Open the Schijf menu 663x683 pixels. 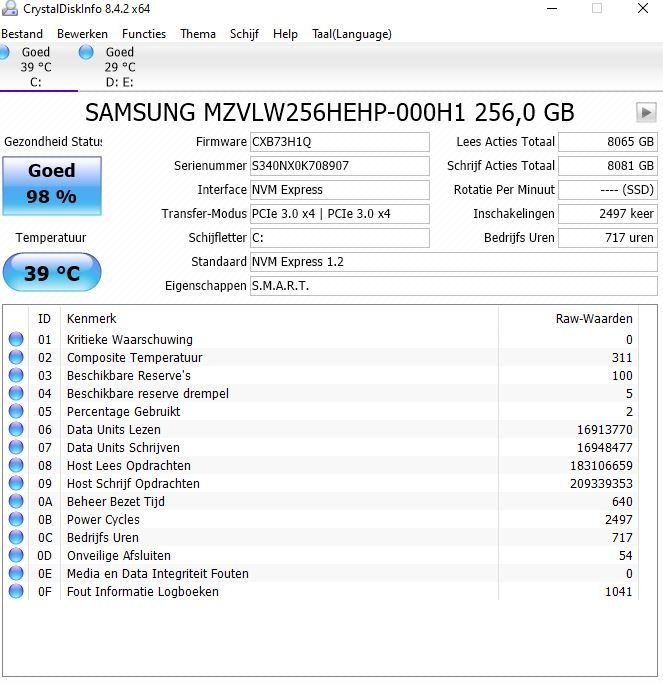pyautogui.click(x=244, y=34)
